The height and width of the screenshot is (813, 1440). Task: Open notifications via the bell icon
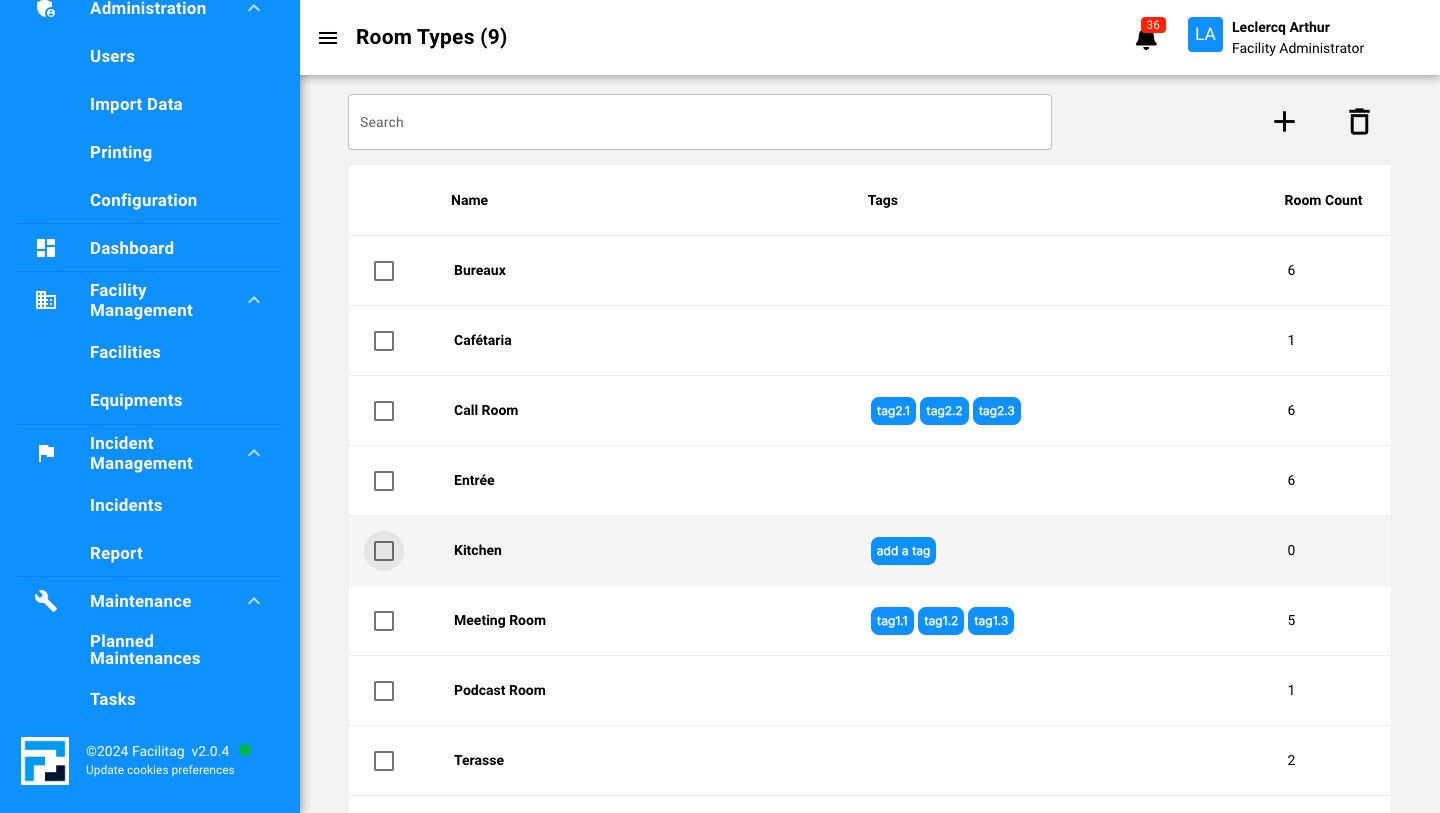click(1146, 40)
